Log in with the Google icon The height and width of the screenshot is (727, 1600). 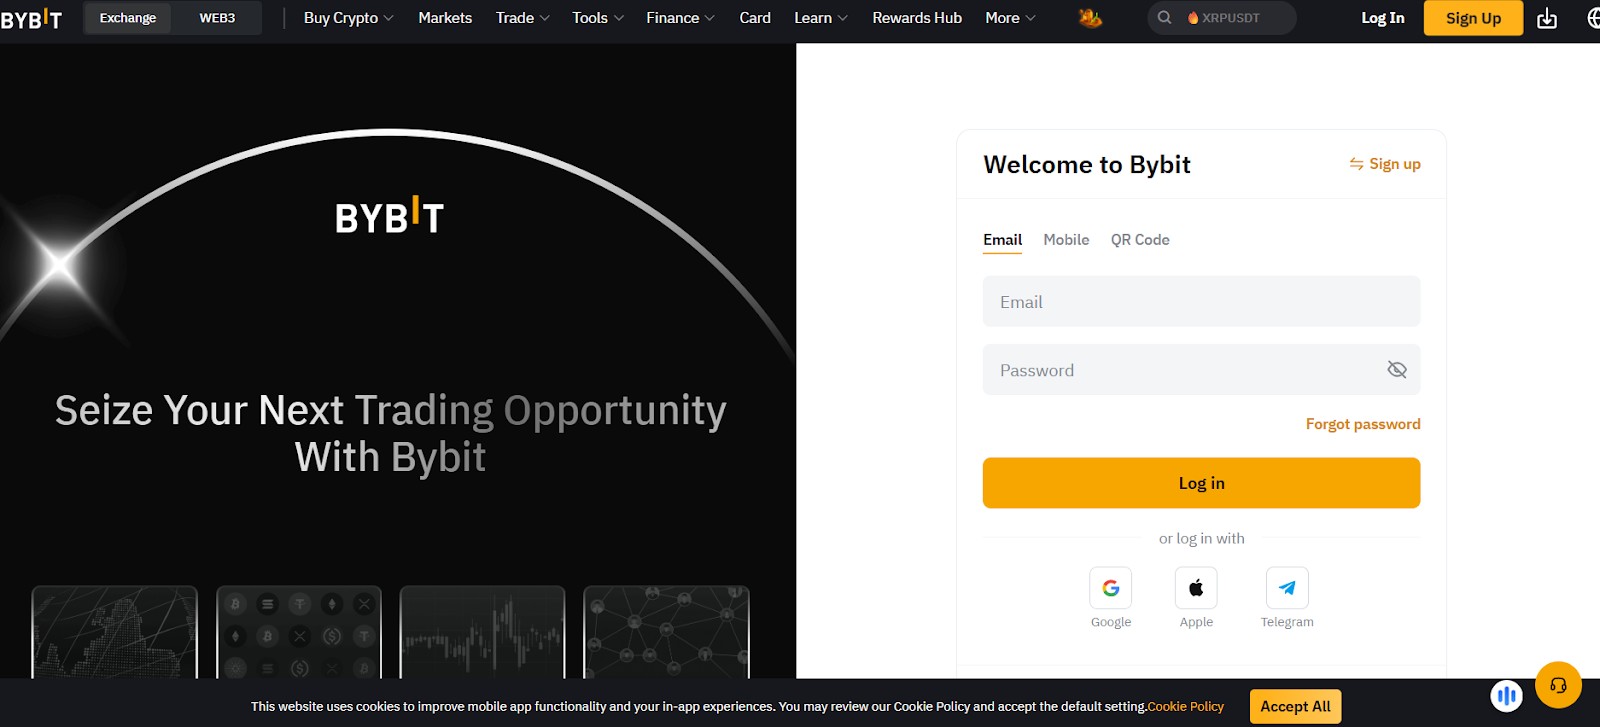coord(1111,588)
